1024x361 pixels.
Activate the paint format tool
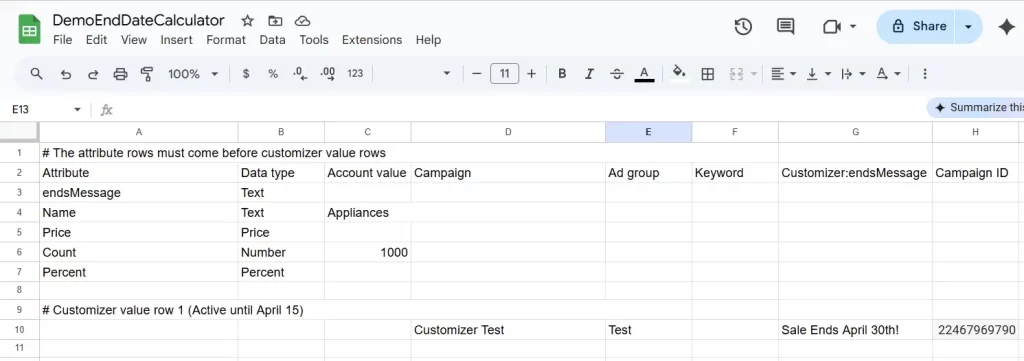(x=148, y=74)
